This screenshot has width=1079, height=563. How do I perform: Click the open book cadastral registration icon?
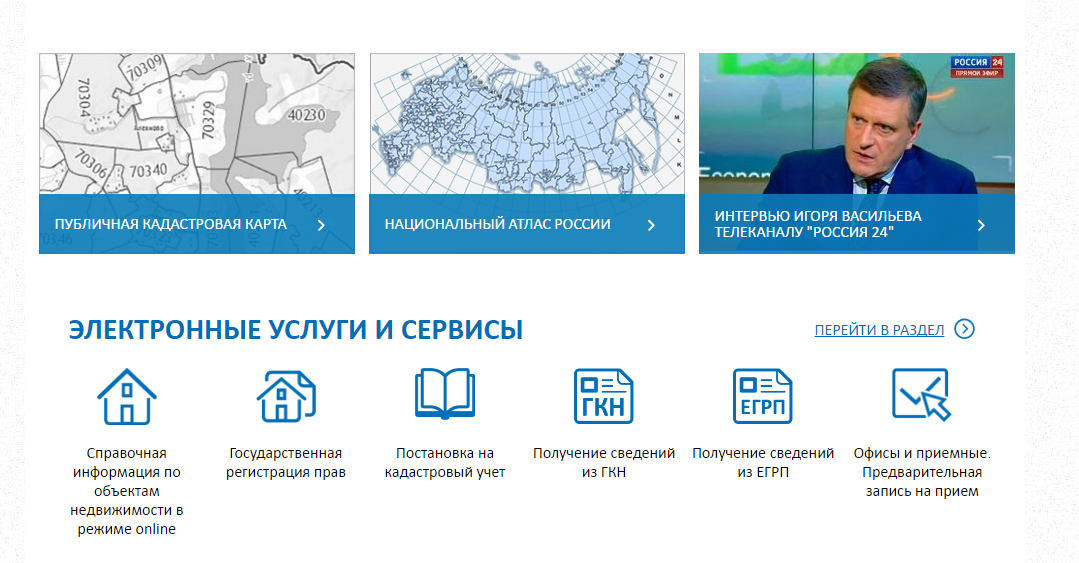click(445, 394)
